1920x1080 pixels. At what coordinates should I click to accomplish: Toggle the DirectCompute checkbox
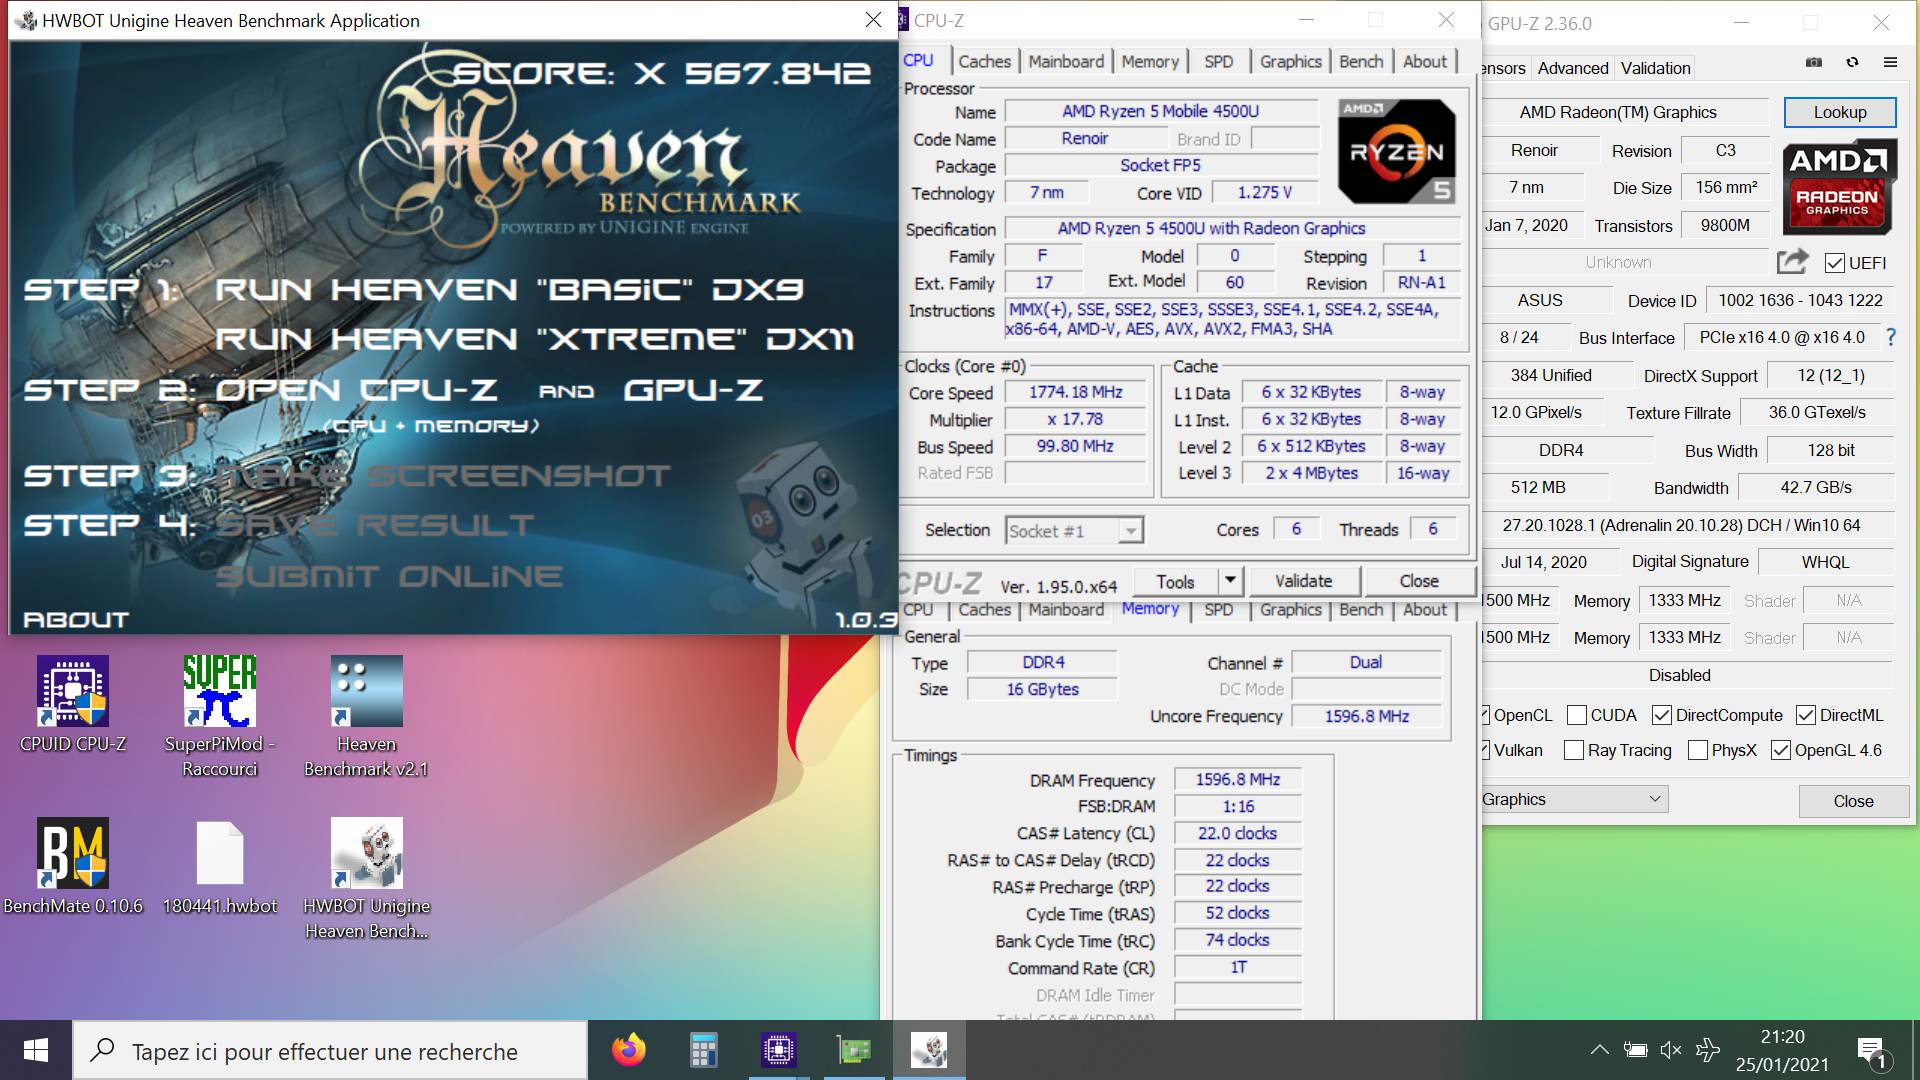point(1662,715)
